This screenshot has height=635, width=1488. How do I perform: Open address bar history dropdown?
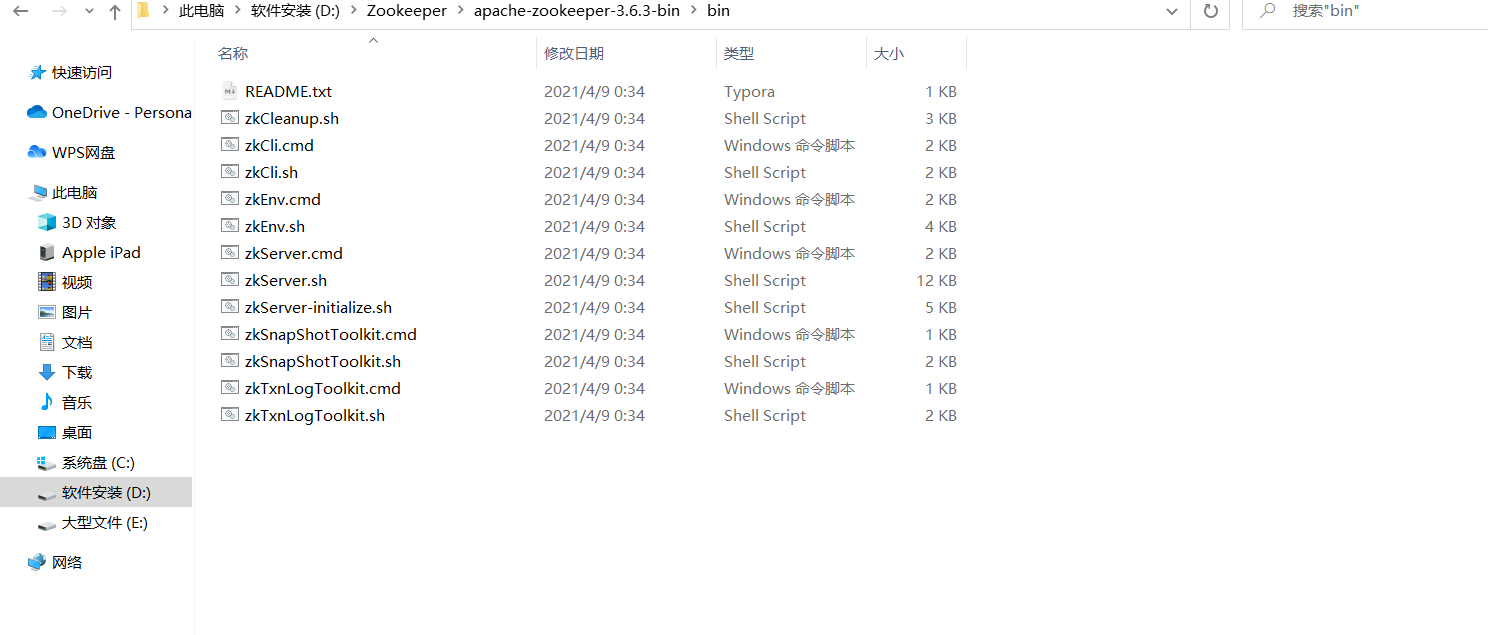(x=1172, y=11)
